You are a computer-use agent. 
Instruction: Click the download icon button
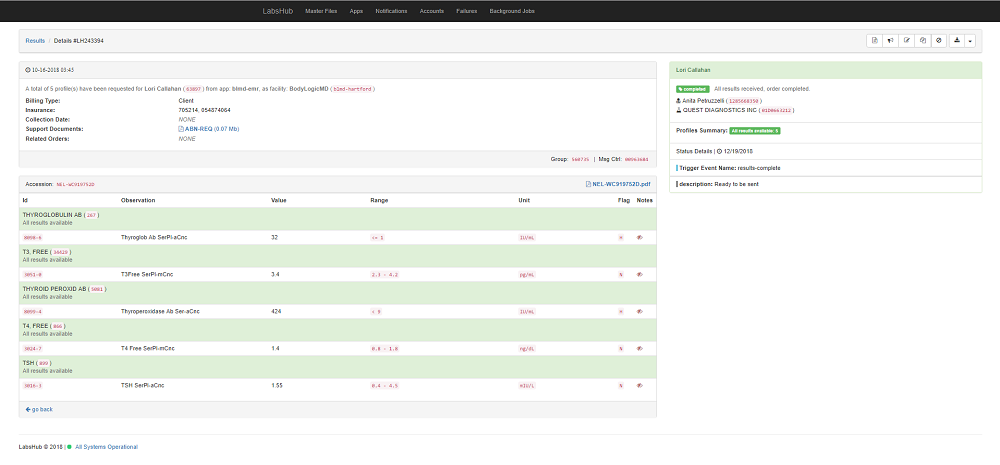pyautogui.click(x=957, y=40)
